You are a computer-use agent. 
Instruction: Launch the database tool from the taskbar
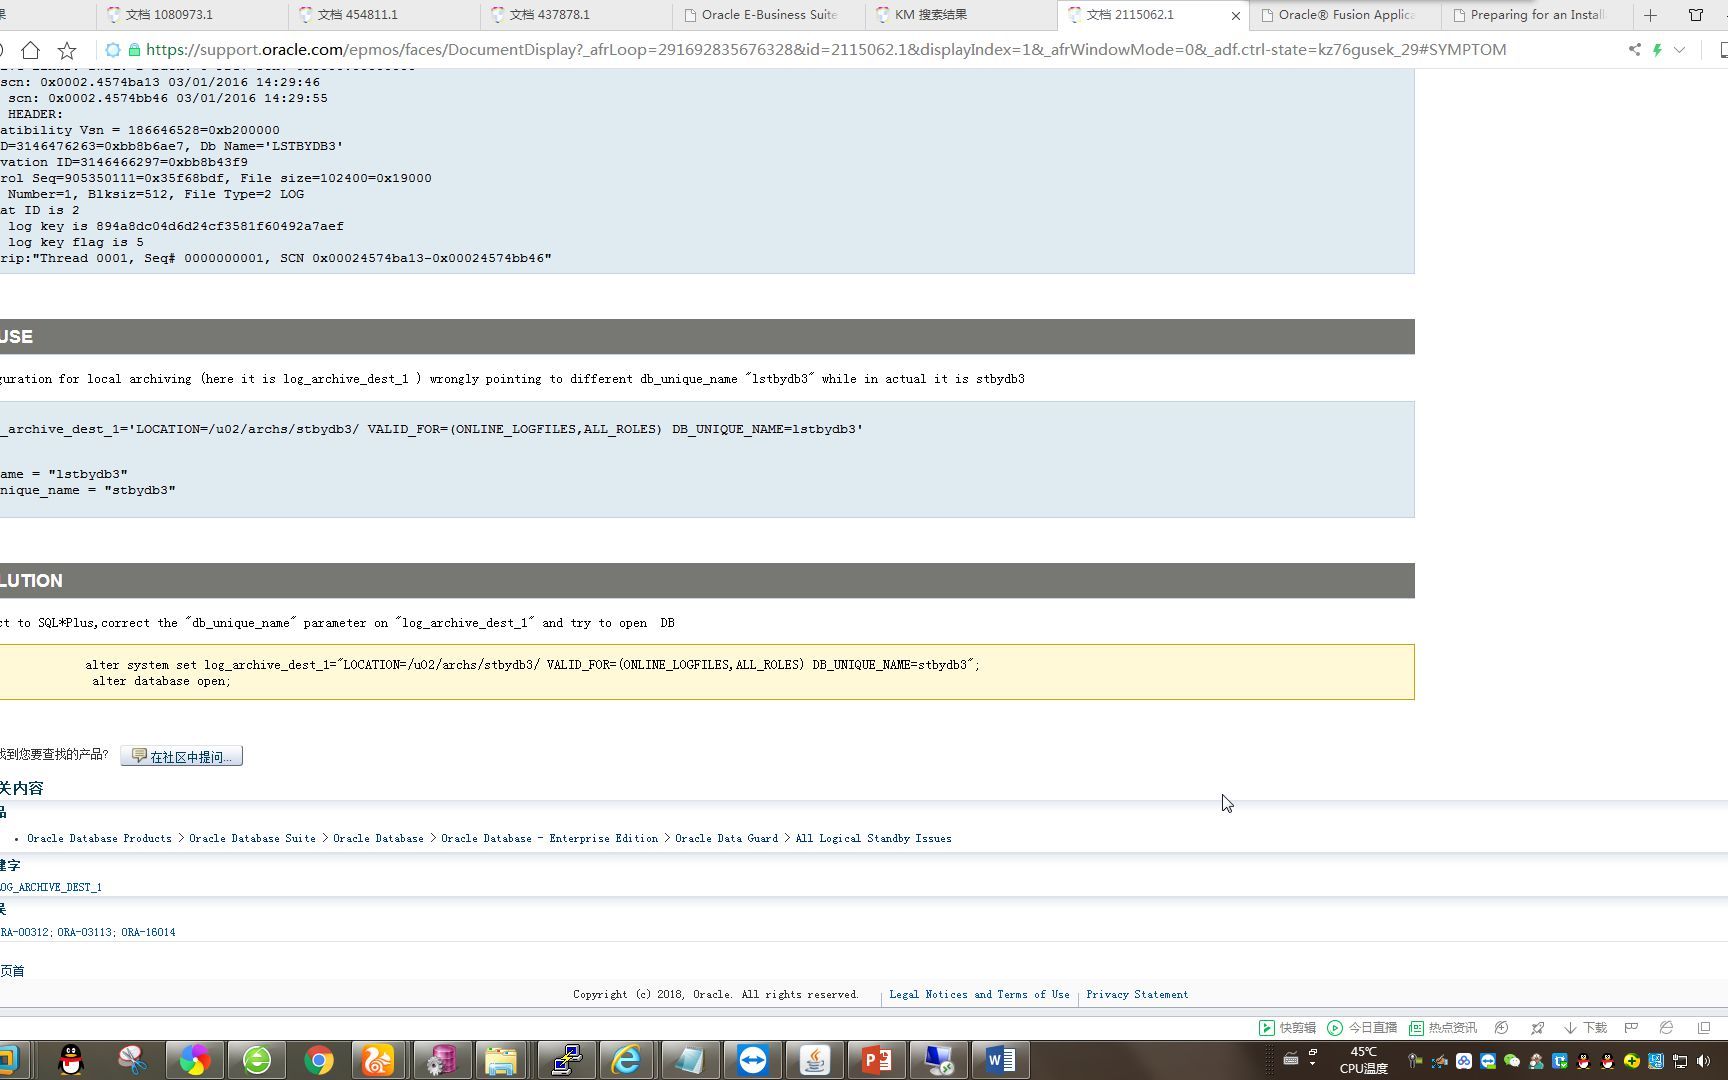click(x=441, y=1060)
